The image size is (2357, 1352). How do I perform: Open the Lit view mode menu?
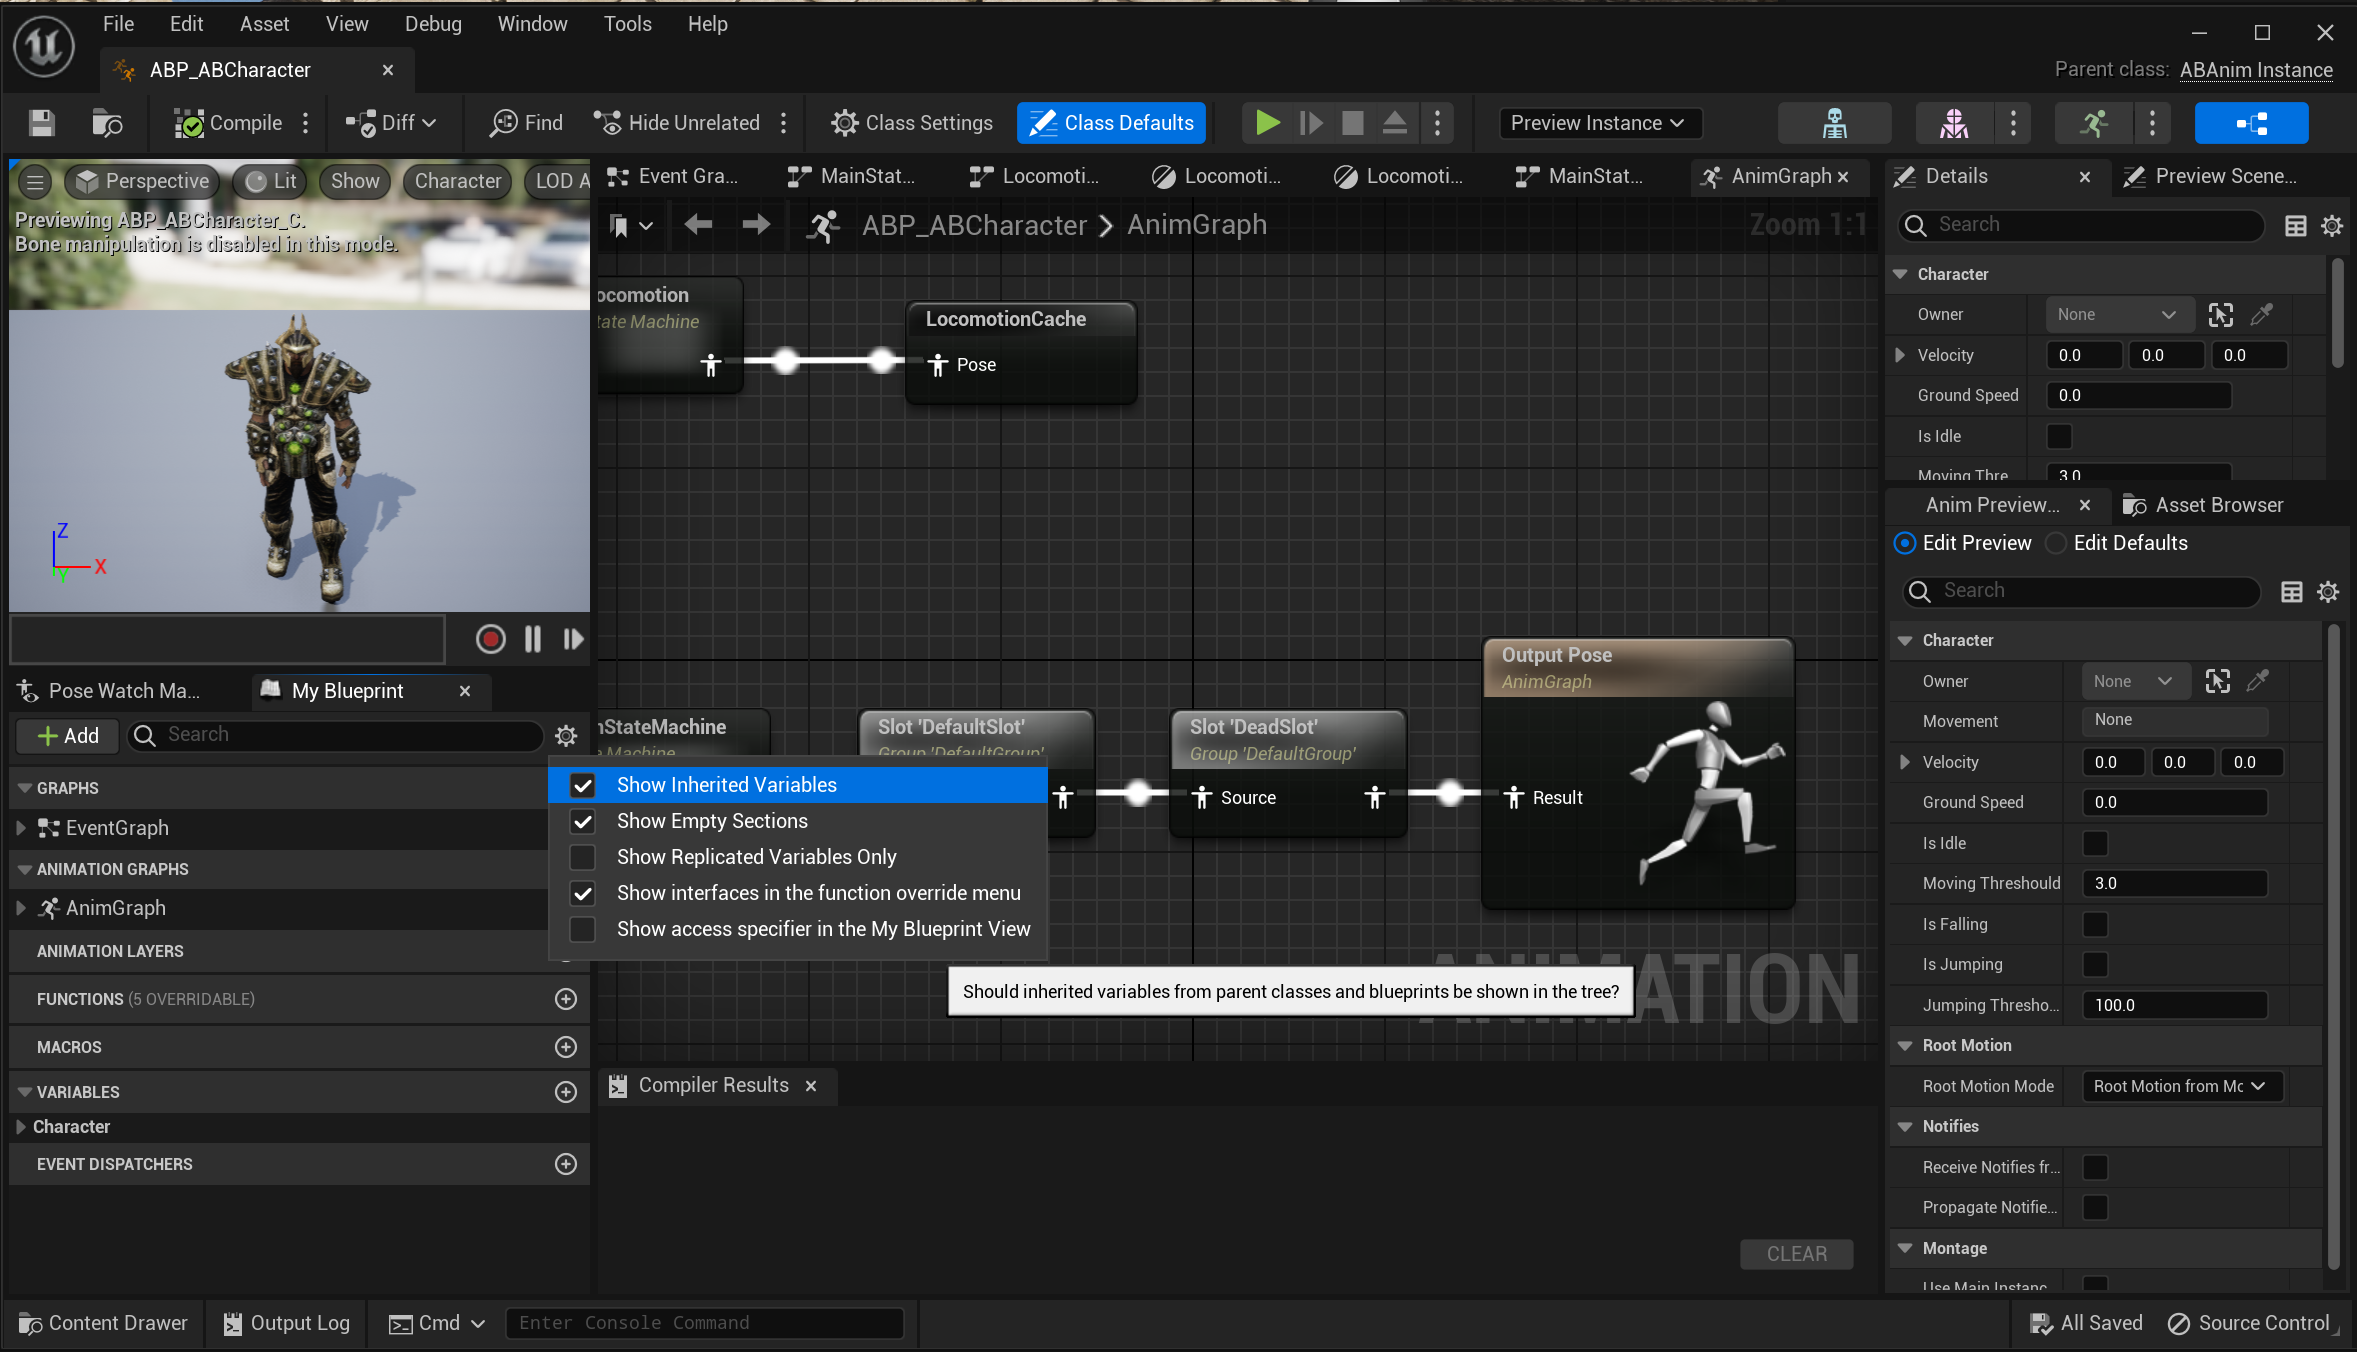point(271,181)
